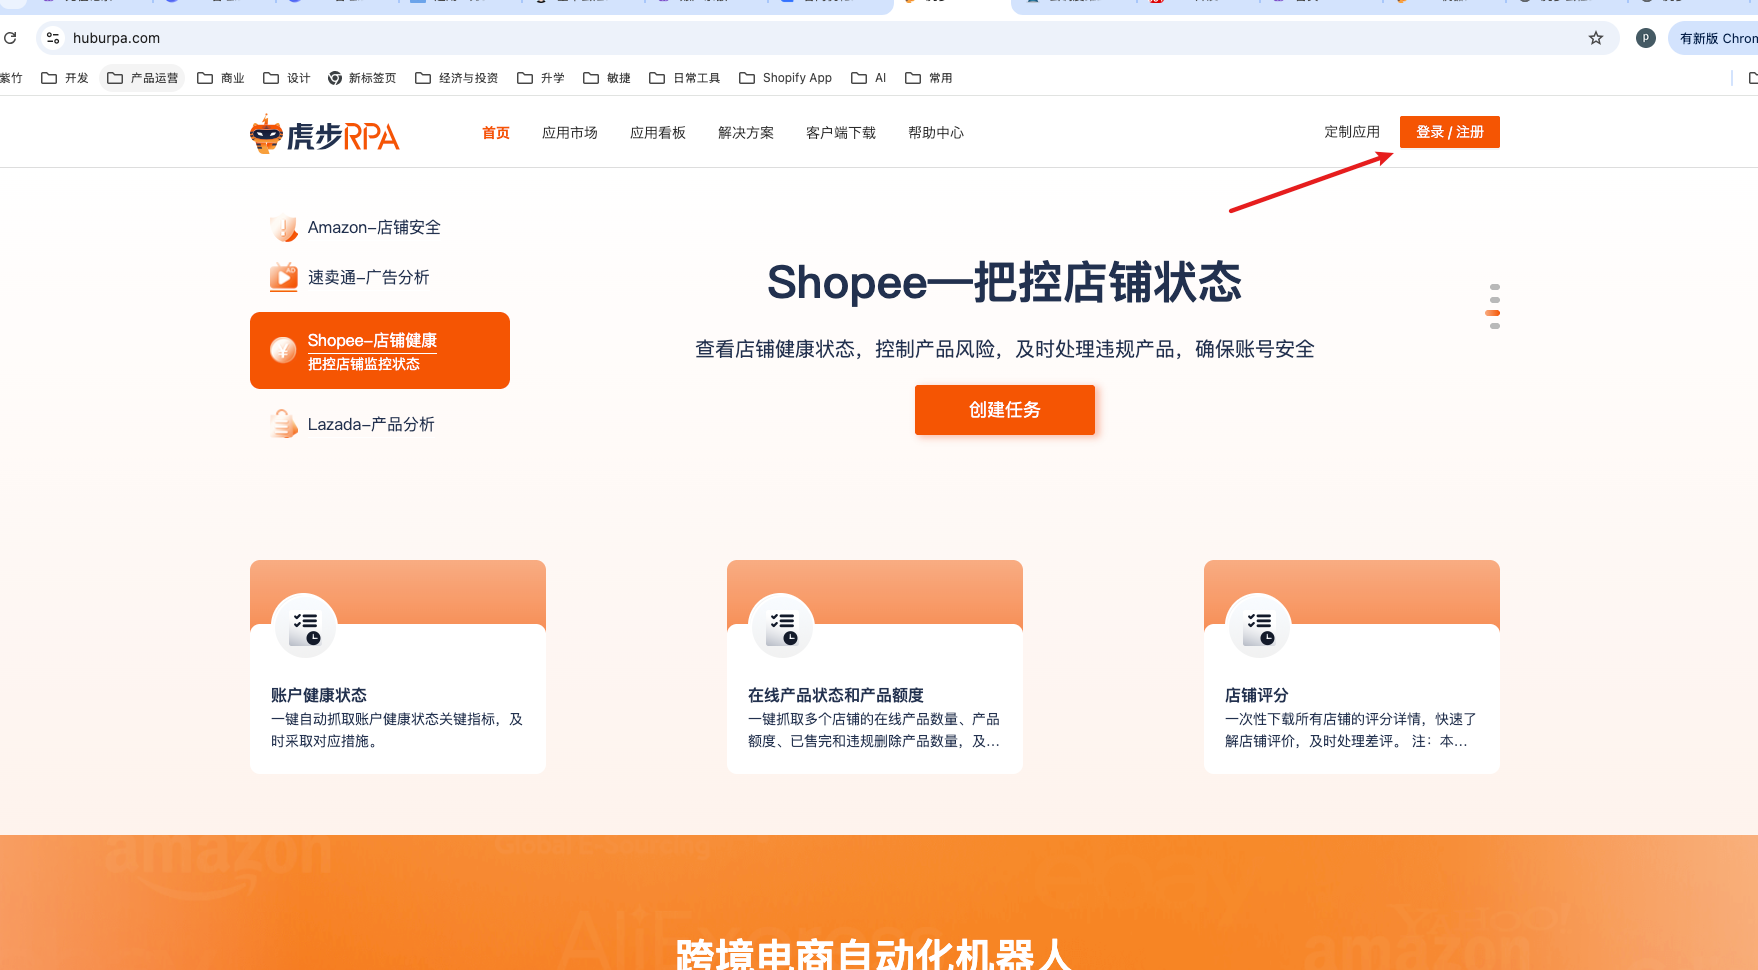
Task: Open the AI bookmark folder
Action: pyautogui.click(x=869, y=78)
